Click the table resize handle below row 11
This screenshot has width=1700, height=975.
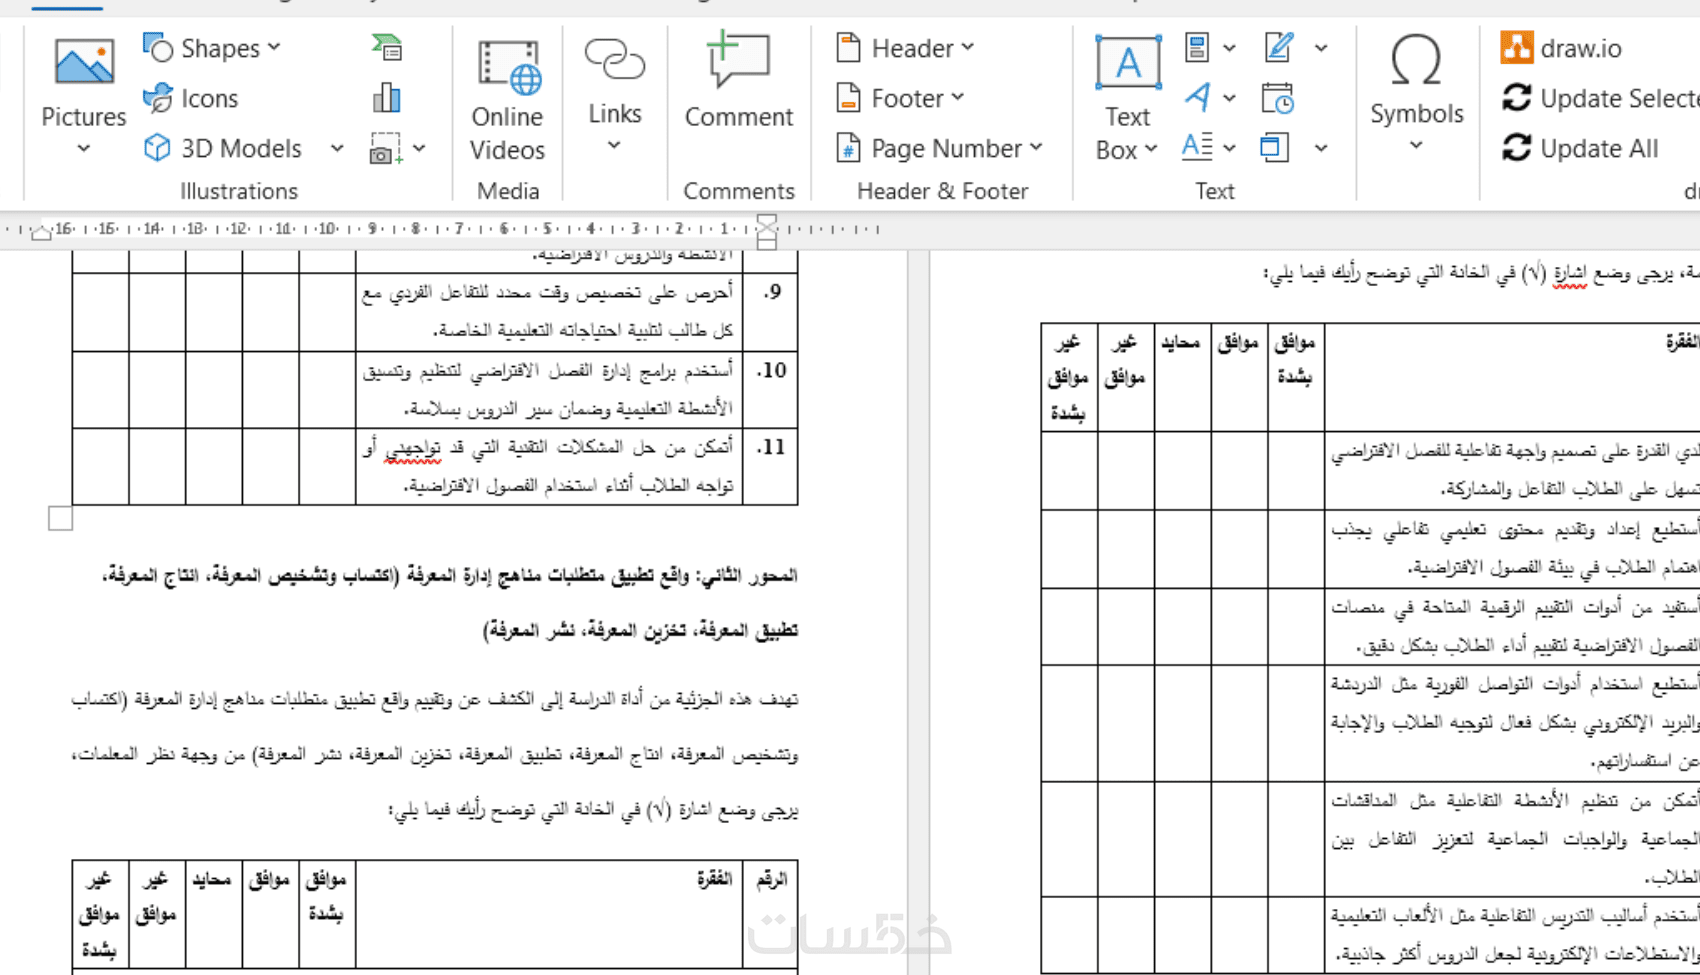tap(60, 518)
